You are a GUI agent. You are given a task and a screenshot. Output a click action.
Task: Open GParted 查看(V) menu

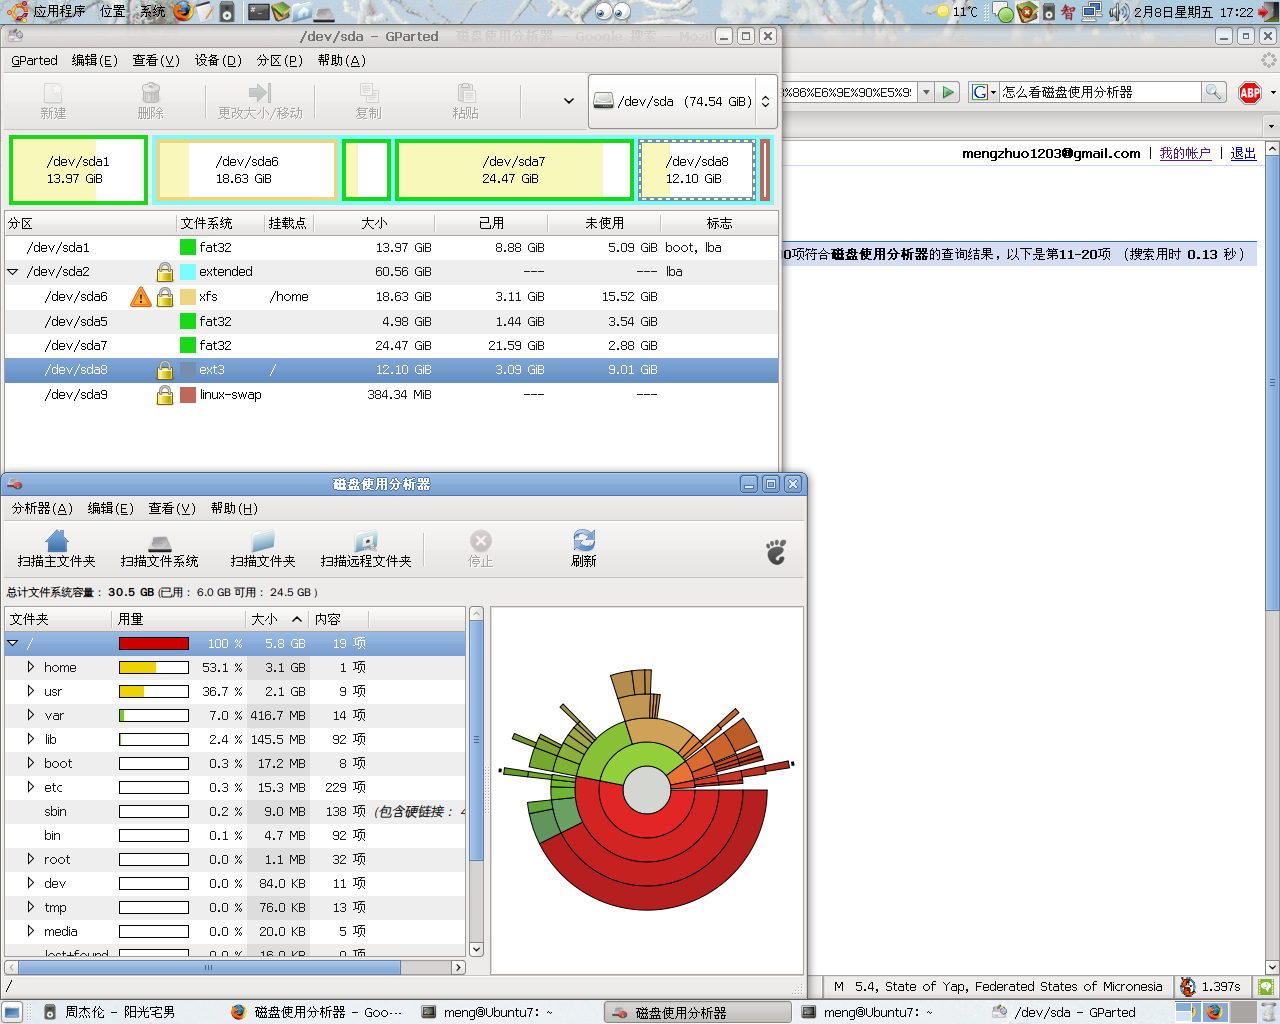[156, 60]
